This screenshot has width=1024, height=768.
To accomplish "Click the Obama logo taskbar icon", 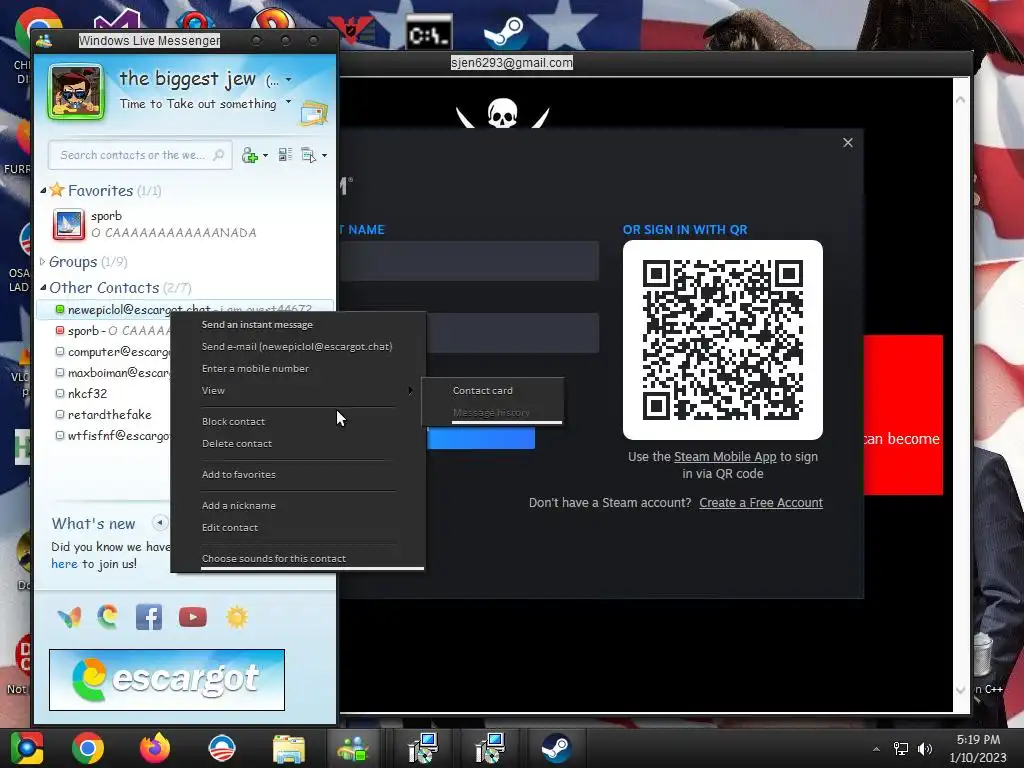I will (221, 748).
